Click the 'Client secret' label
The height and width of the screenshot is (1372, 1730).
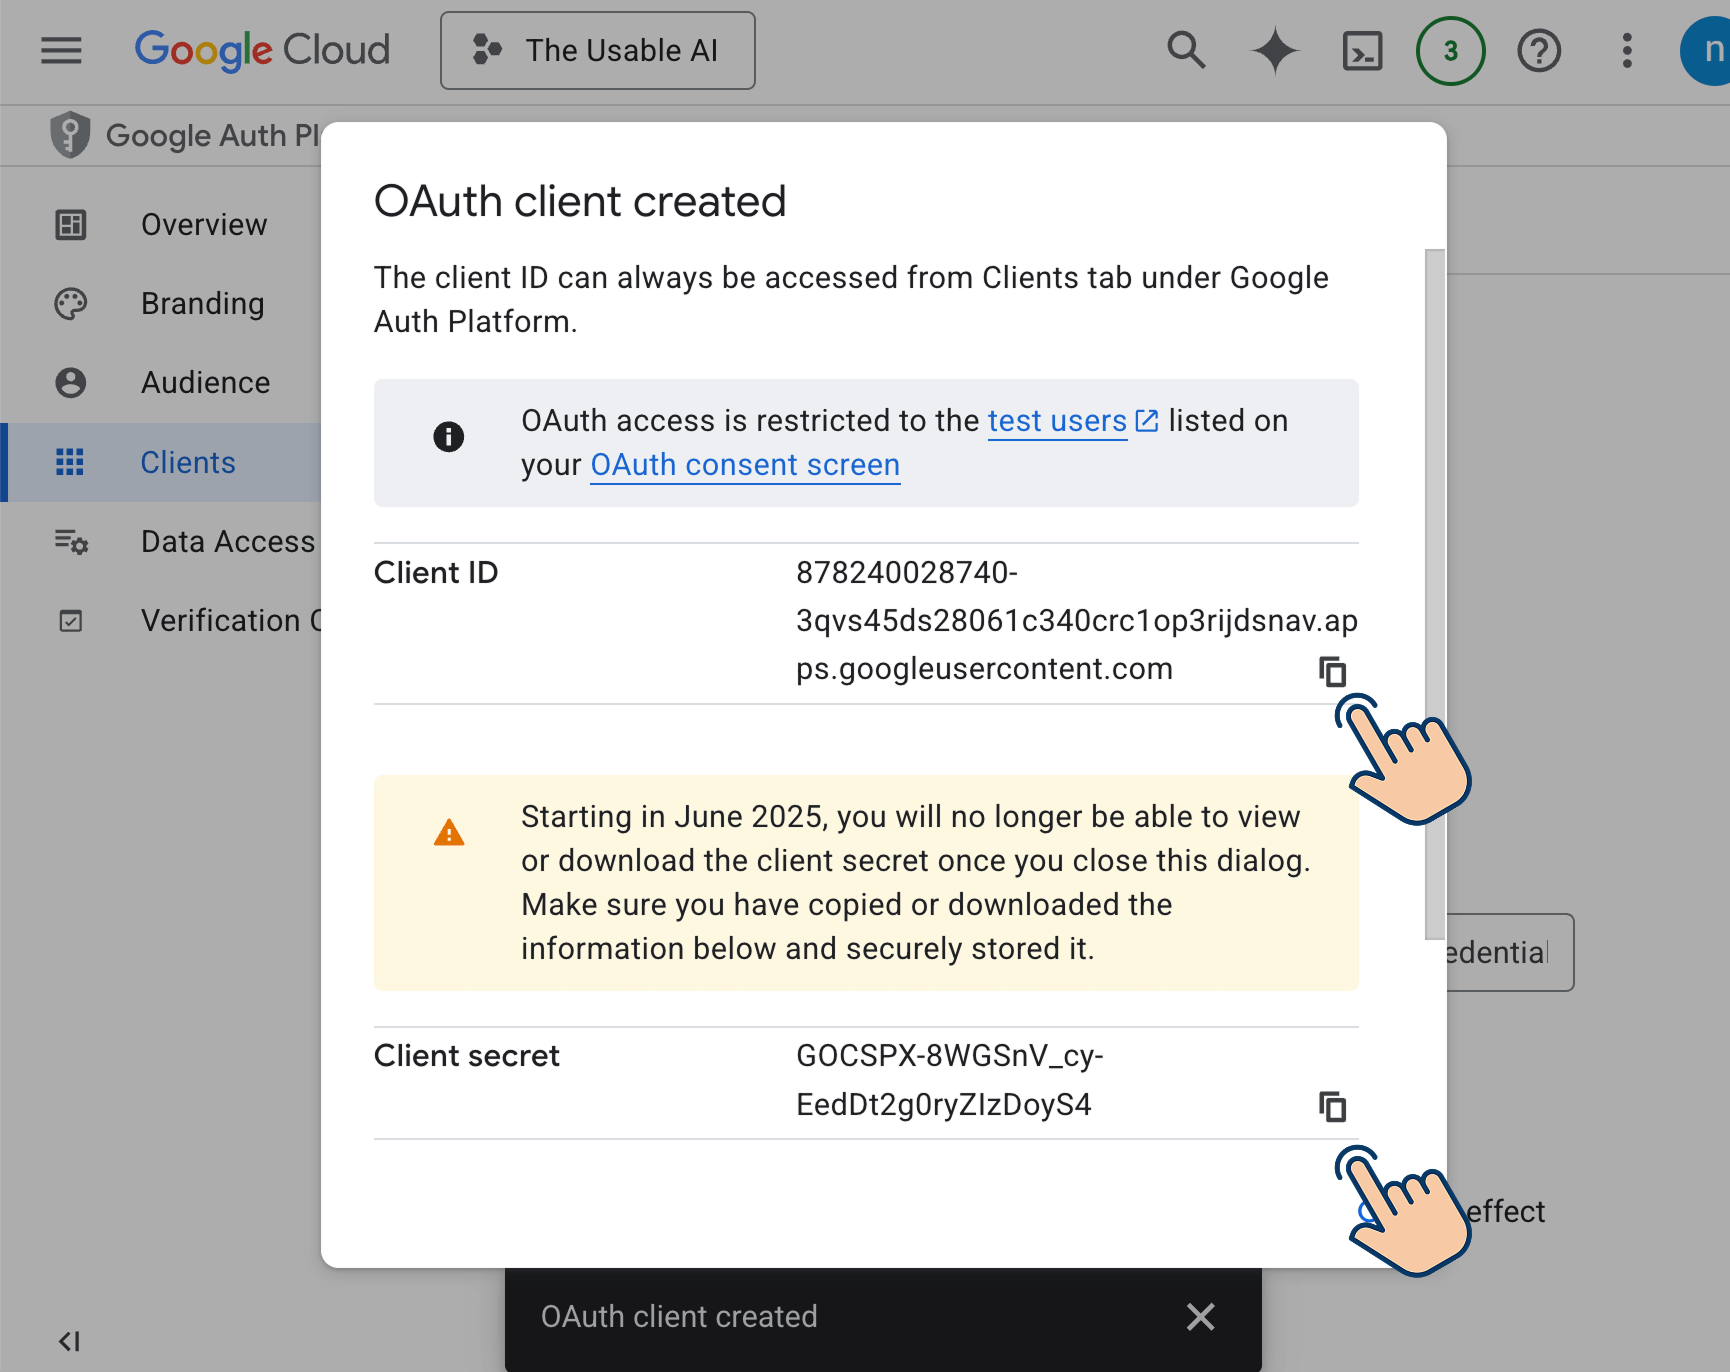(467, 1056)
